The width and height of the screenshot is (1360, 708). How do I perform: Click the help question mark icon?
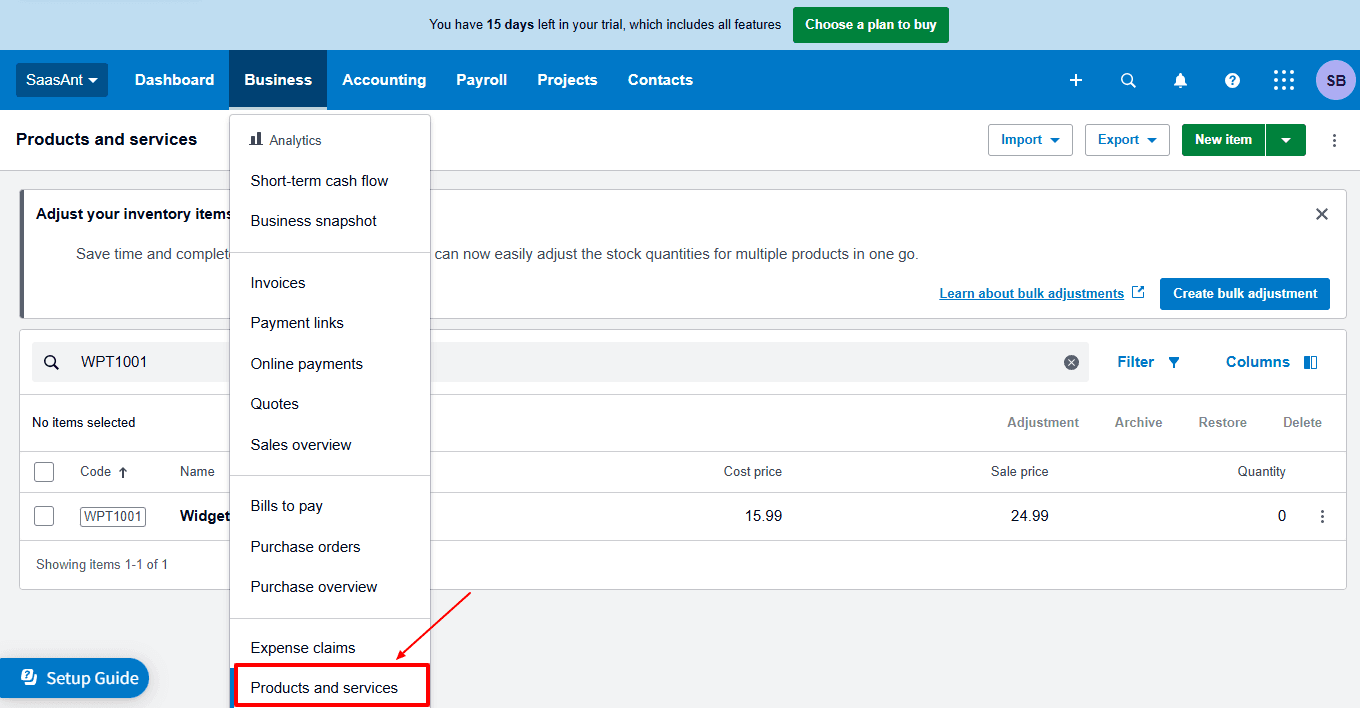[x=1232, y=80]
